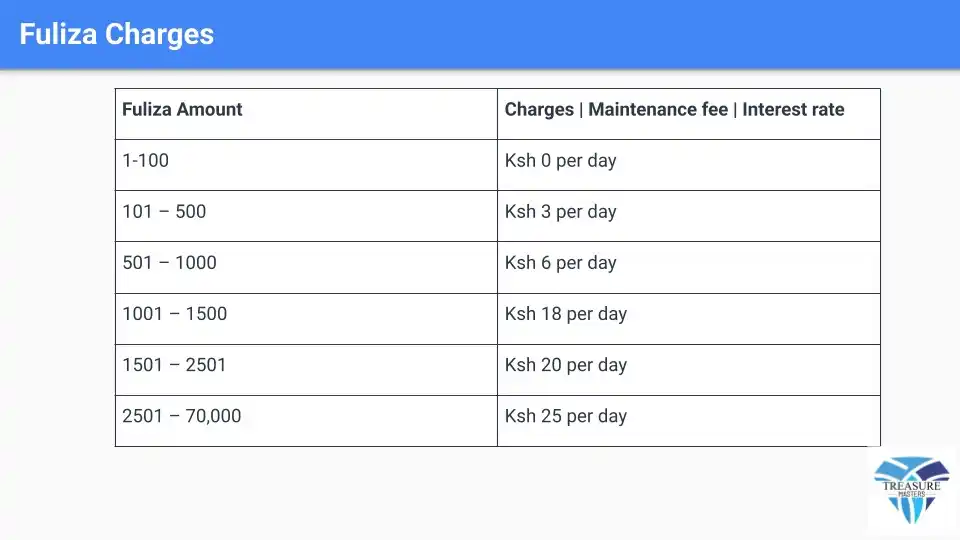Select the Ksh 6 per day cell
Viewport: 960px width, 540px height.
pyautogui.click(x=689, y=267)
